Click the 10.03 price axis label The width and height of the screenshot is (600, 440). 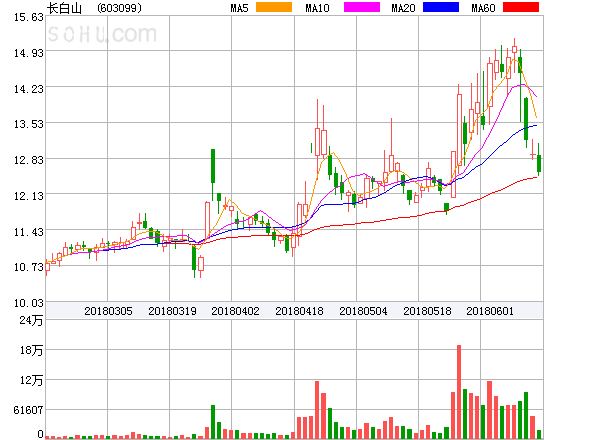coord(29,303)
